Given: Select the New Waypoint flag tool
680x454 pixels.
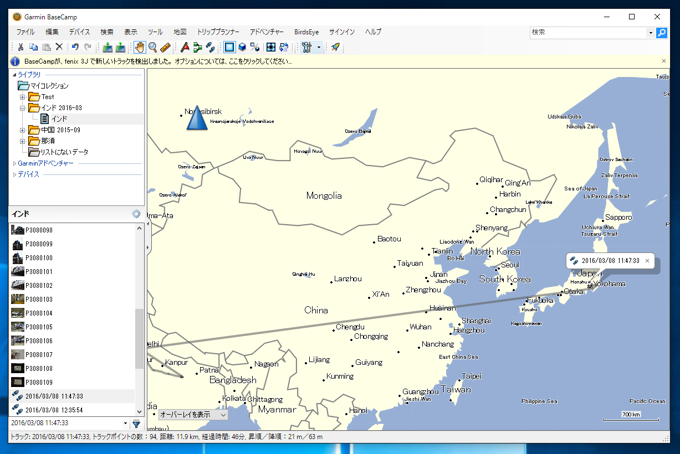Looking at the screenshot, I should [x=185, y=47].
